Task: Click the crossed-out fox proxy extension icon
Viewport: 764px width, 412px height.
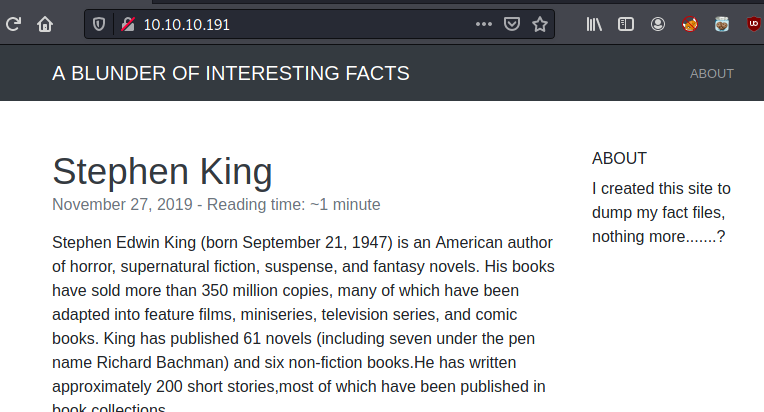Action: 690,24
